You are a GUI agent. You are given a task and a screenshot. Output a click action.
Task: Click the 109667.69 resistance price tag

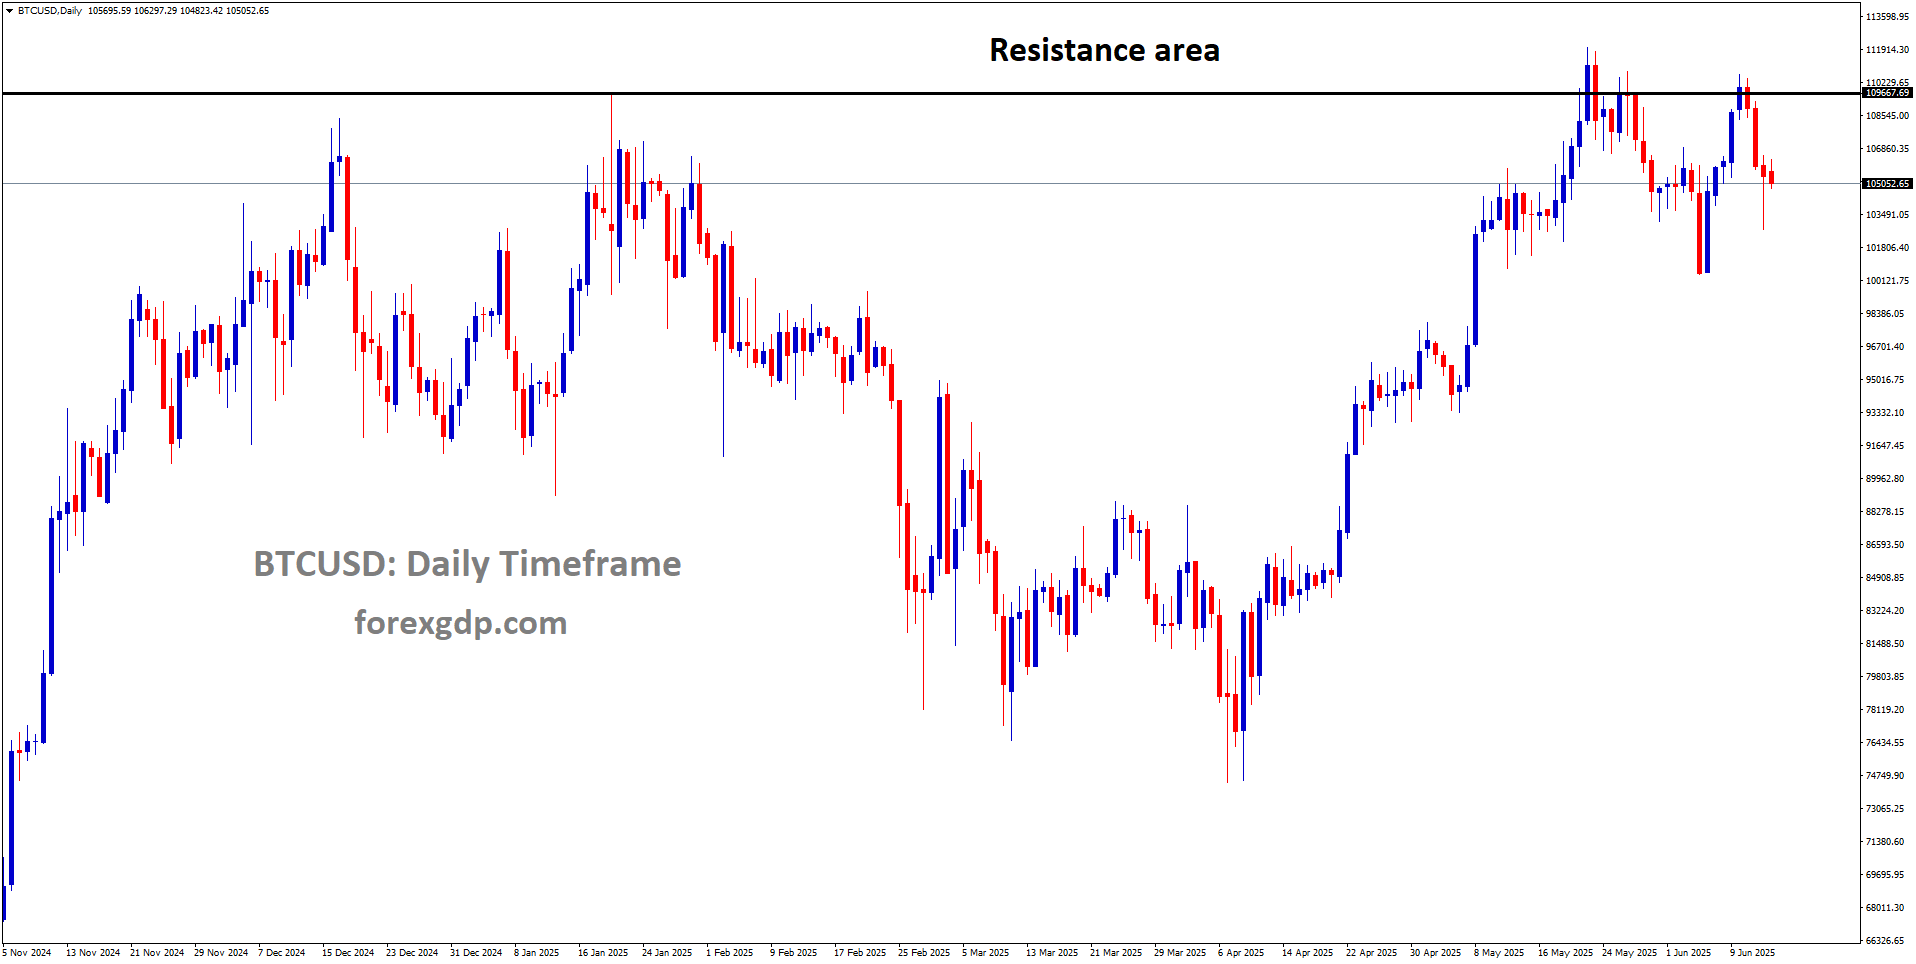pyautogui.click(x=1886, y=93)
